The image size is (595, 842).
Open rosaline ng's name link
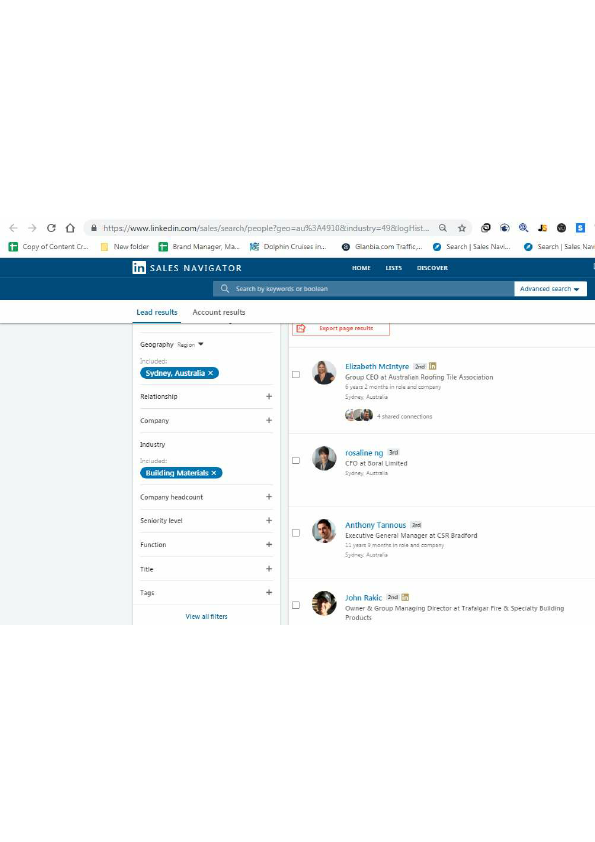(x=364, y=453)
